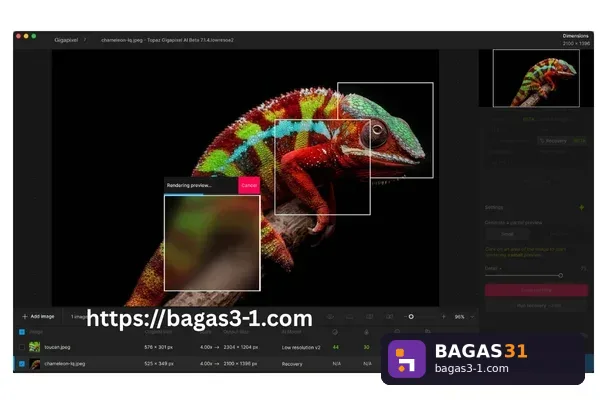Click the zoom in plus icon
This screenshot has height=400, width=600.
point(443,317)
